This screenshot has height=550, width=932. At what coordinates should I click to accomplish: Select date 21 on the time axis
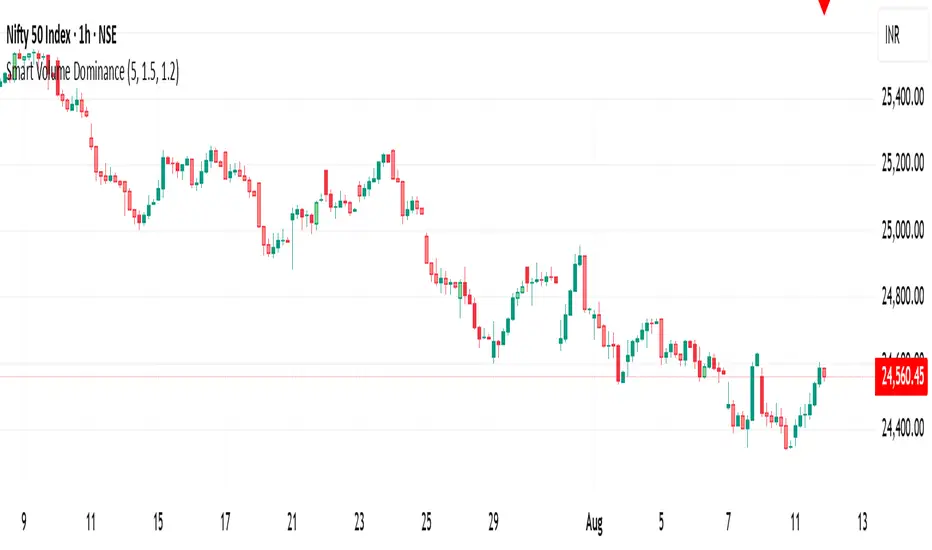coord(293,521)
